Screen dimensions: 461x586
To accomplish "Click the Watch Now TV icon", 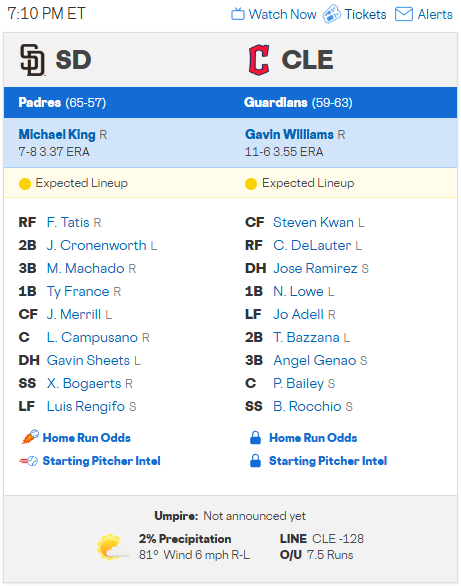I will point(238,14).
